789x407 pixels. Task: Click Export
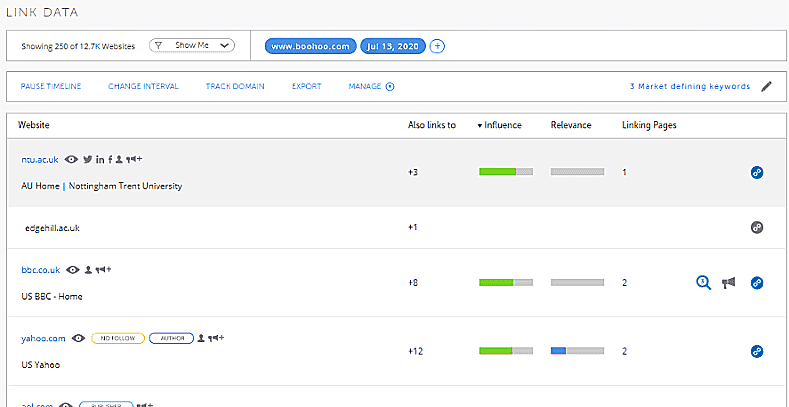[x=306, y=87]
